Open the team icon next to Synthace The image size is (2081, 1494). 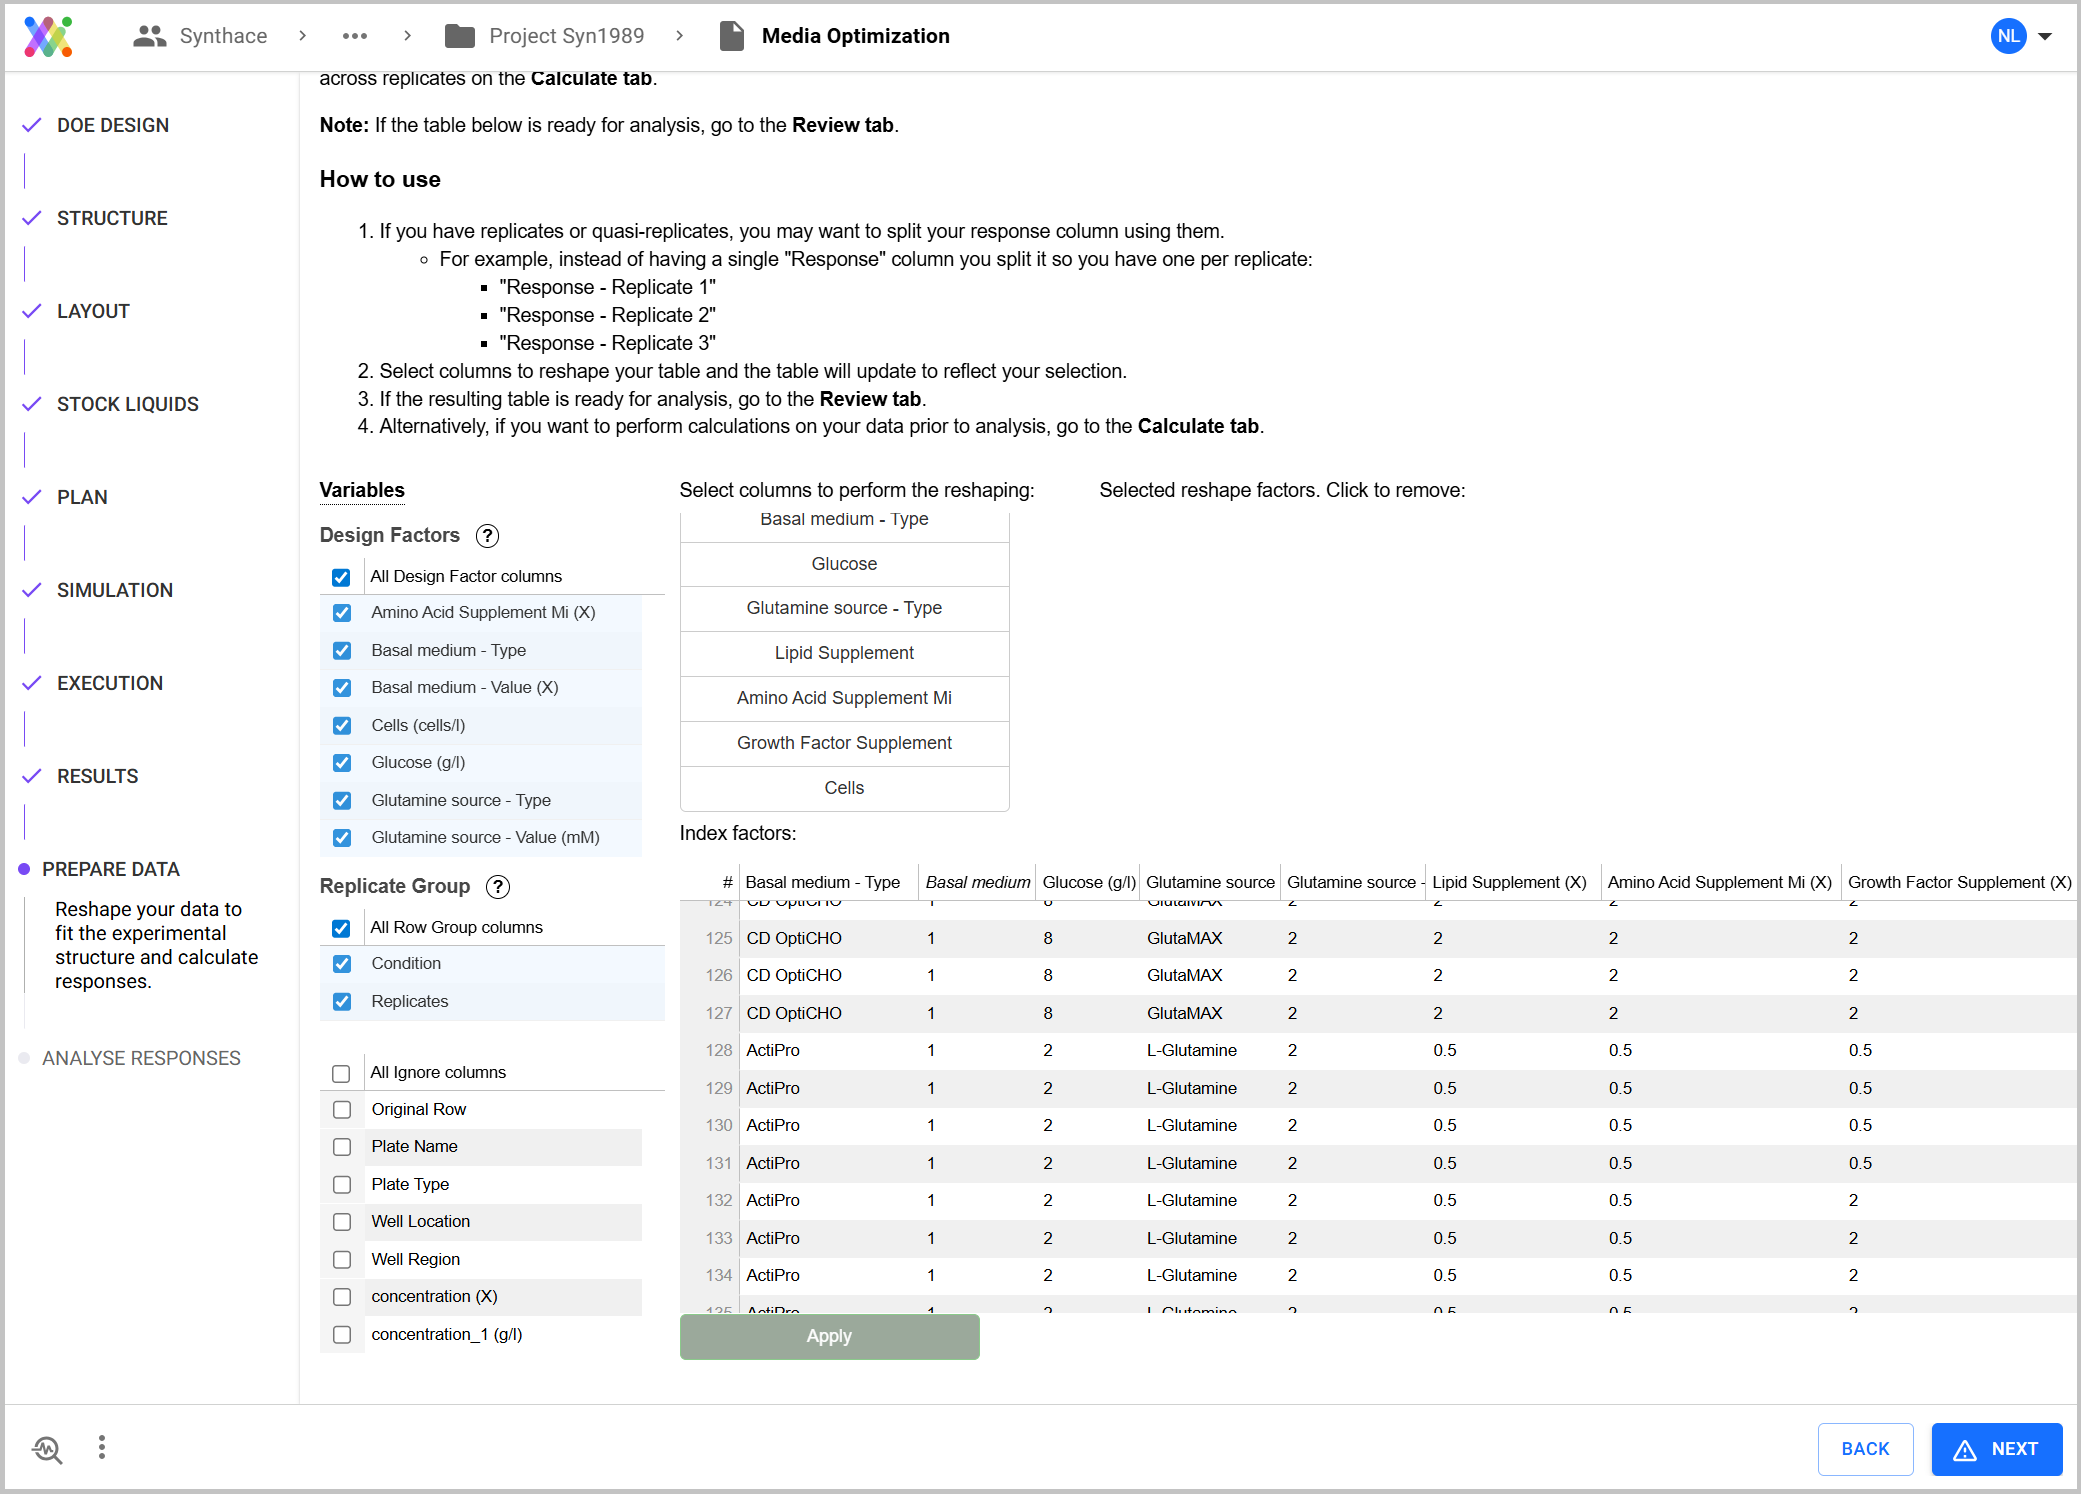(x=148, y=35)
